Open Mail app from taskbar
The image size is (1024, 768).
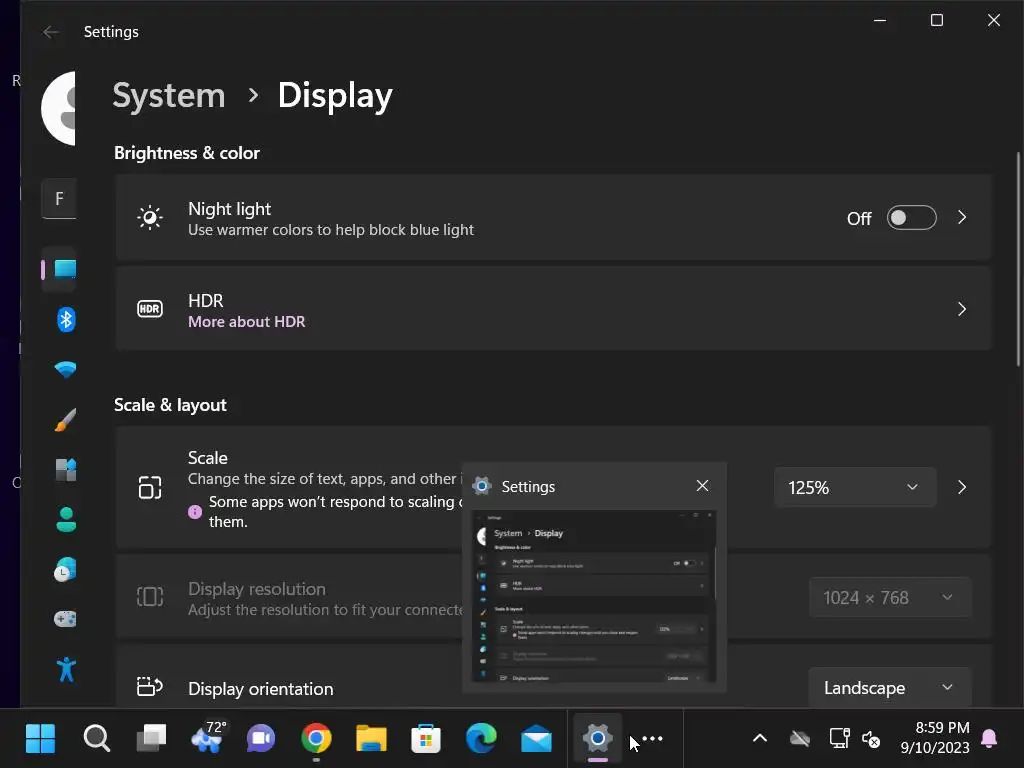(x=536, y=739)
